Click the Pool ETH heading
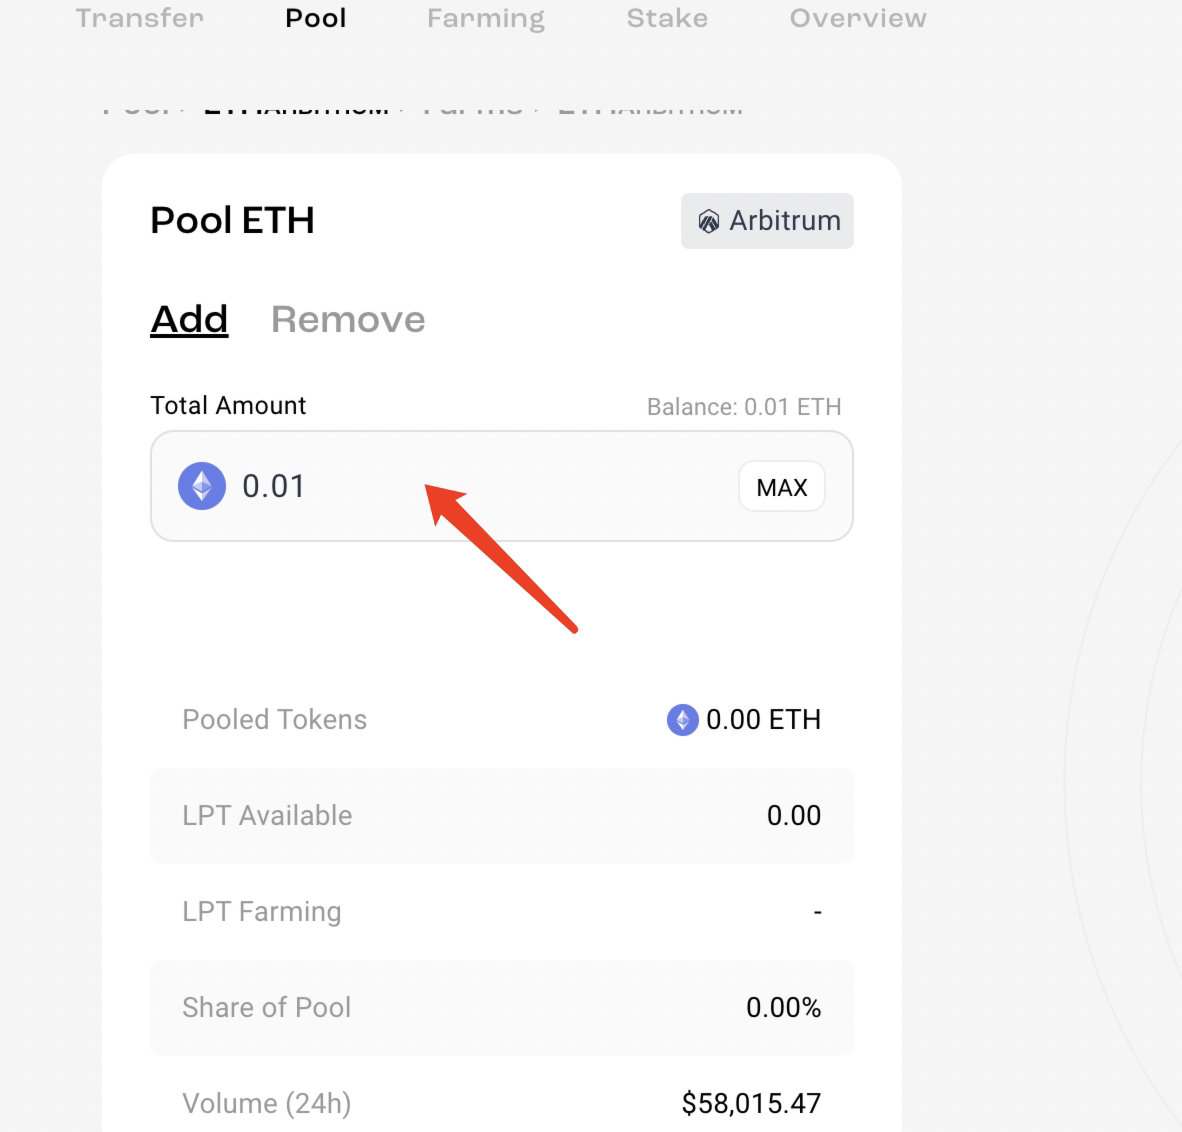The image size is (1182, 1132). point(232,221)
